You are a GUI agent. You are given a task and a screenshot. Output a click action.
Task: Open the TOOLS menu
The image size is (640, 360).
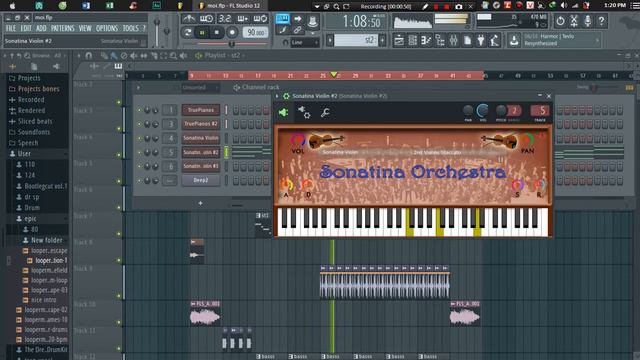click(x=131, y=29)
